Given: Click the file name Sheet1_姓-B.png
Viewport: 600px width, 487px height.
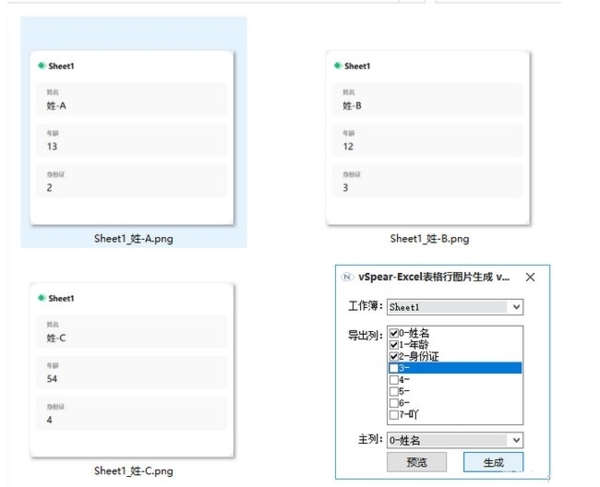Looking at the screenshot, I should [x=429, y=239].
